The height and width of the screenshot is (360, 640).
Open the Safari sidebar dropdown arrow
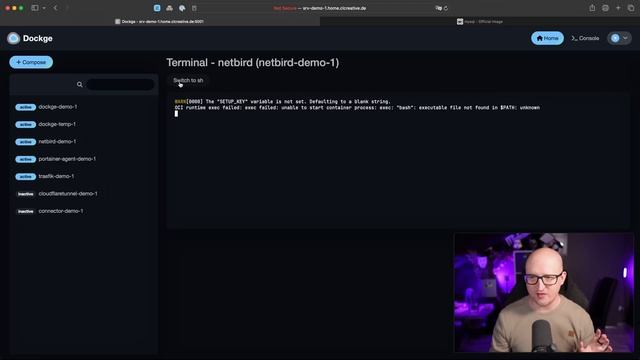[x=44, y=8]
